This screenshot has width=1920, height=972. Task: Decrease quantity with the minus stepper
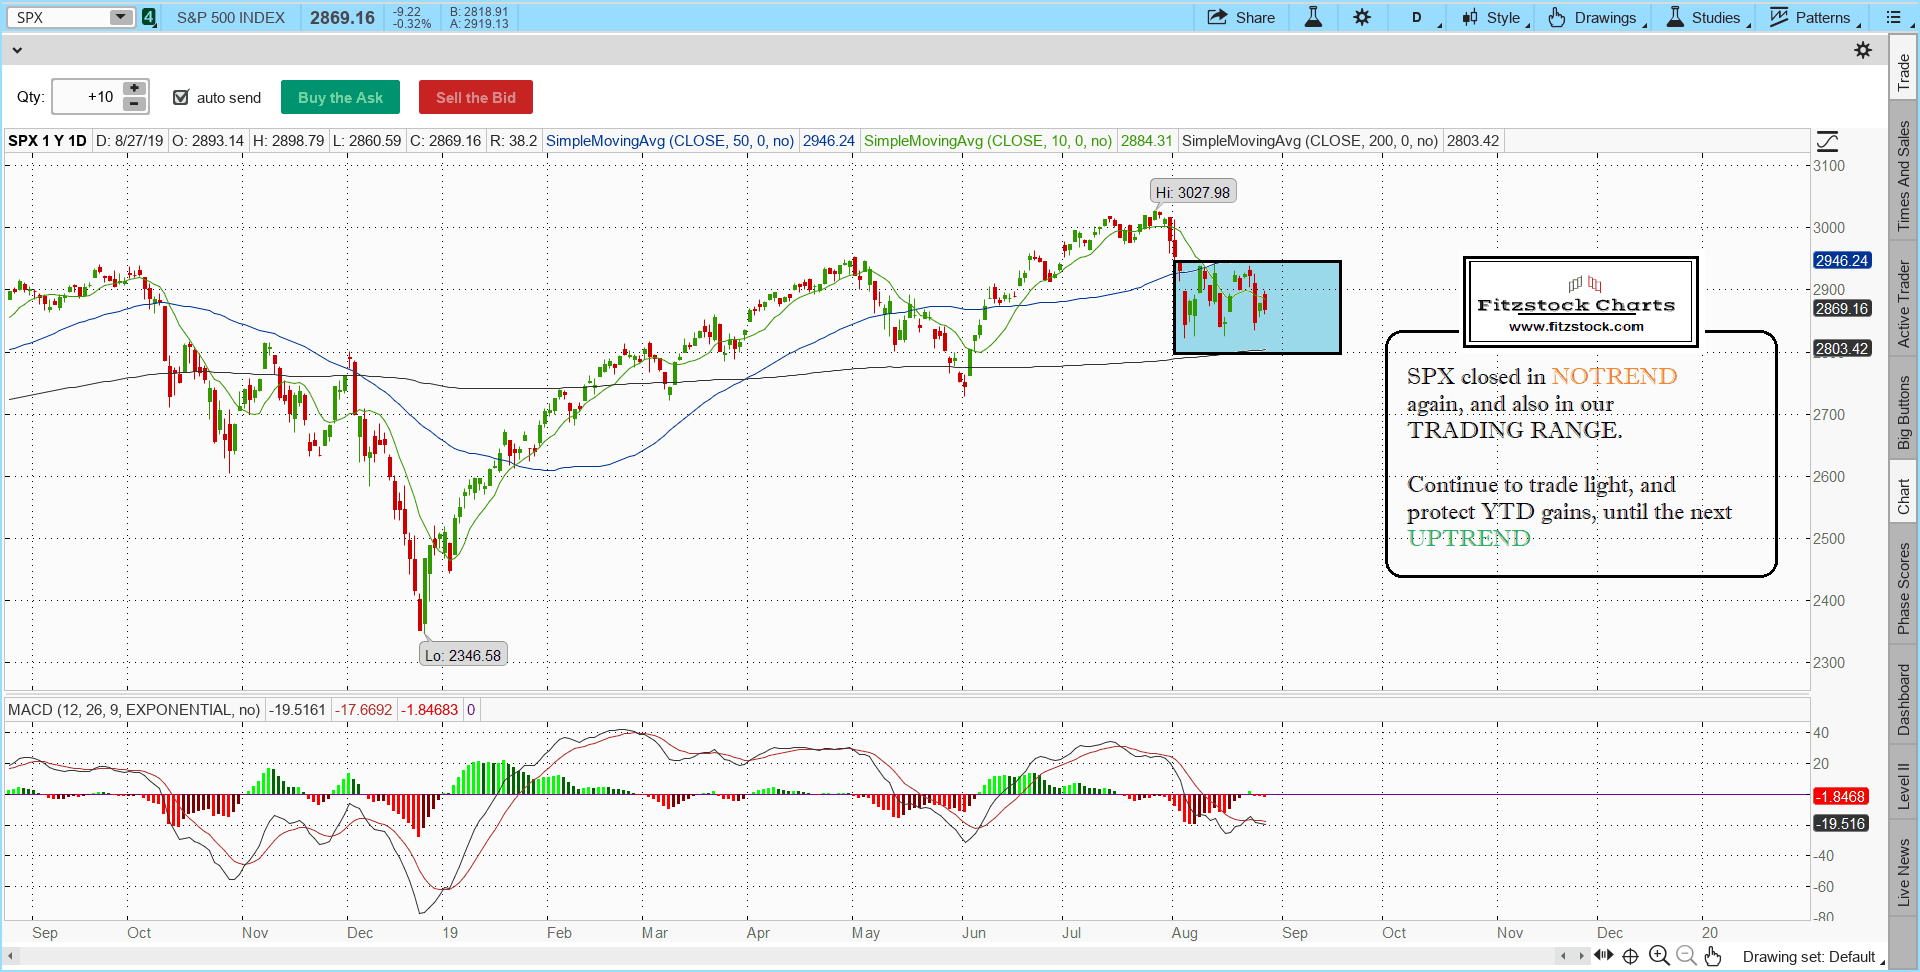(134, 104)
